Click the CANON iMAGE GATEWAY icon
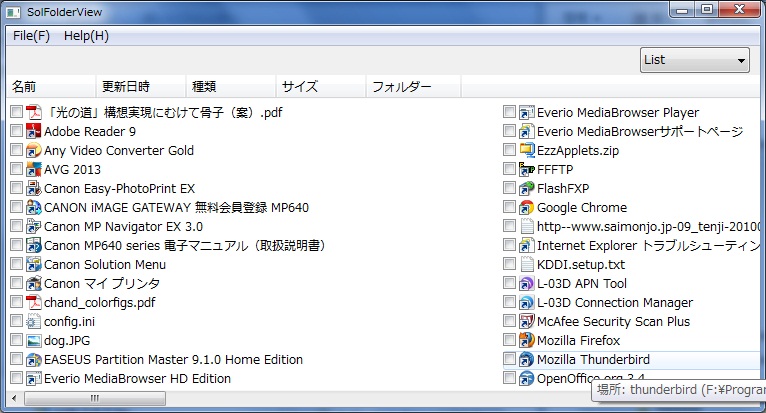The image size is (766, 413). (34, 207)
